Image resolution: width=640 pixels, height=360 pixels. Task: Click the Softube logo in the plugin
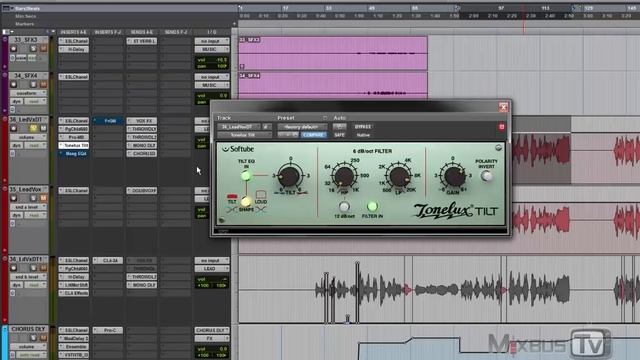click(238, 149)
